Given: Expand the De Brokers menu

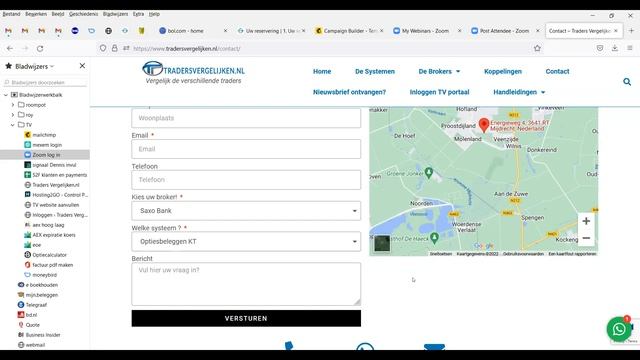Looking at the screenshot, I should [x=439, y=71].
